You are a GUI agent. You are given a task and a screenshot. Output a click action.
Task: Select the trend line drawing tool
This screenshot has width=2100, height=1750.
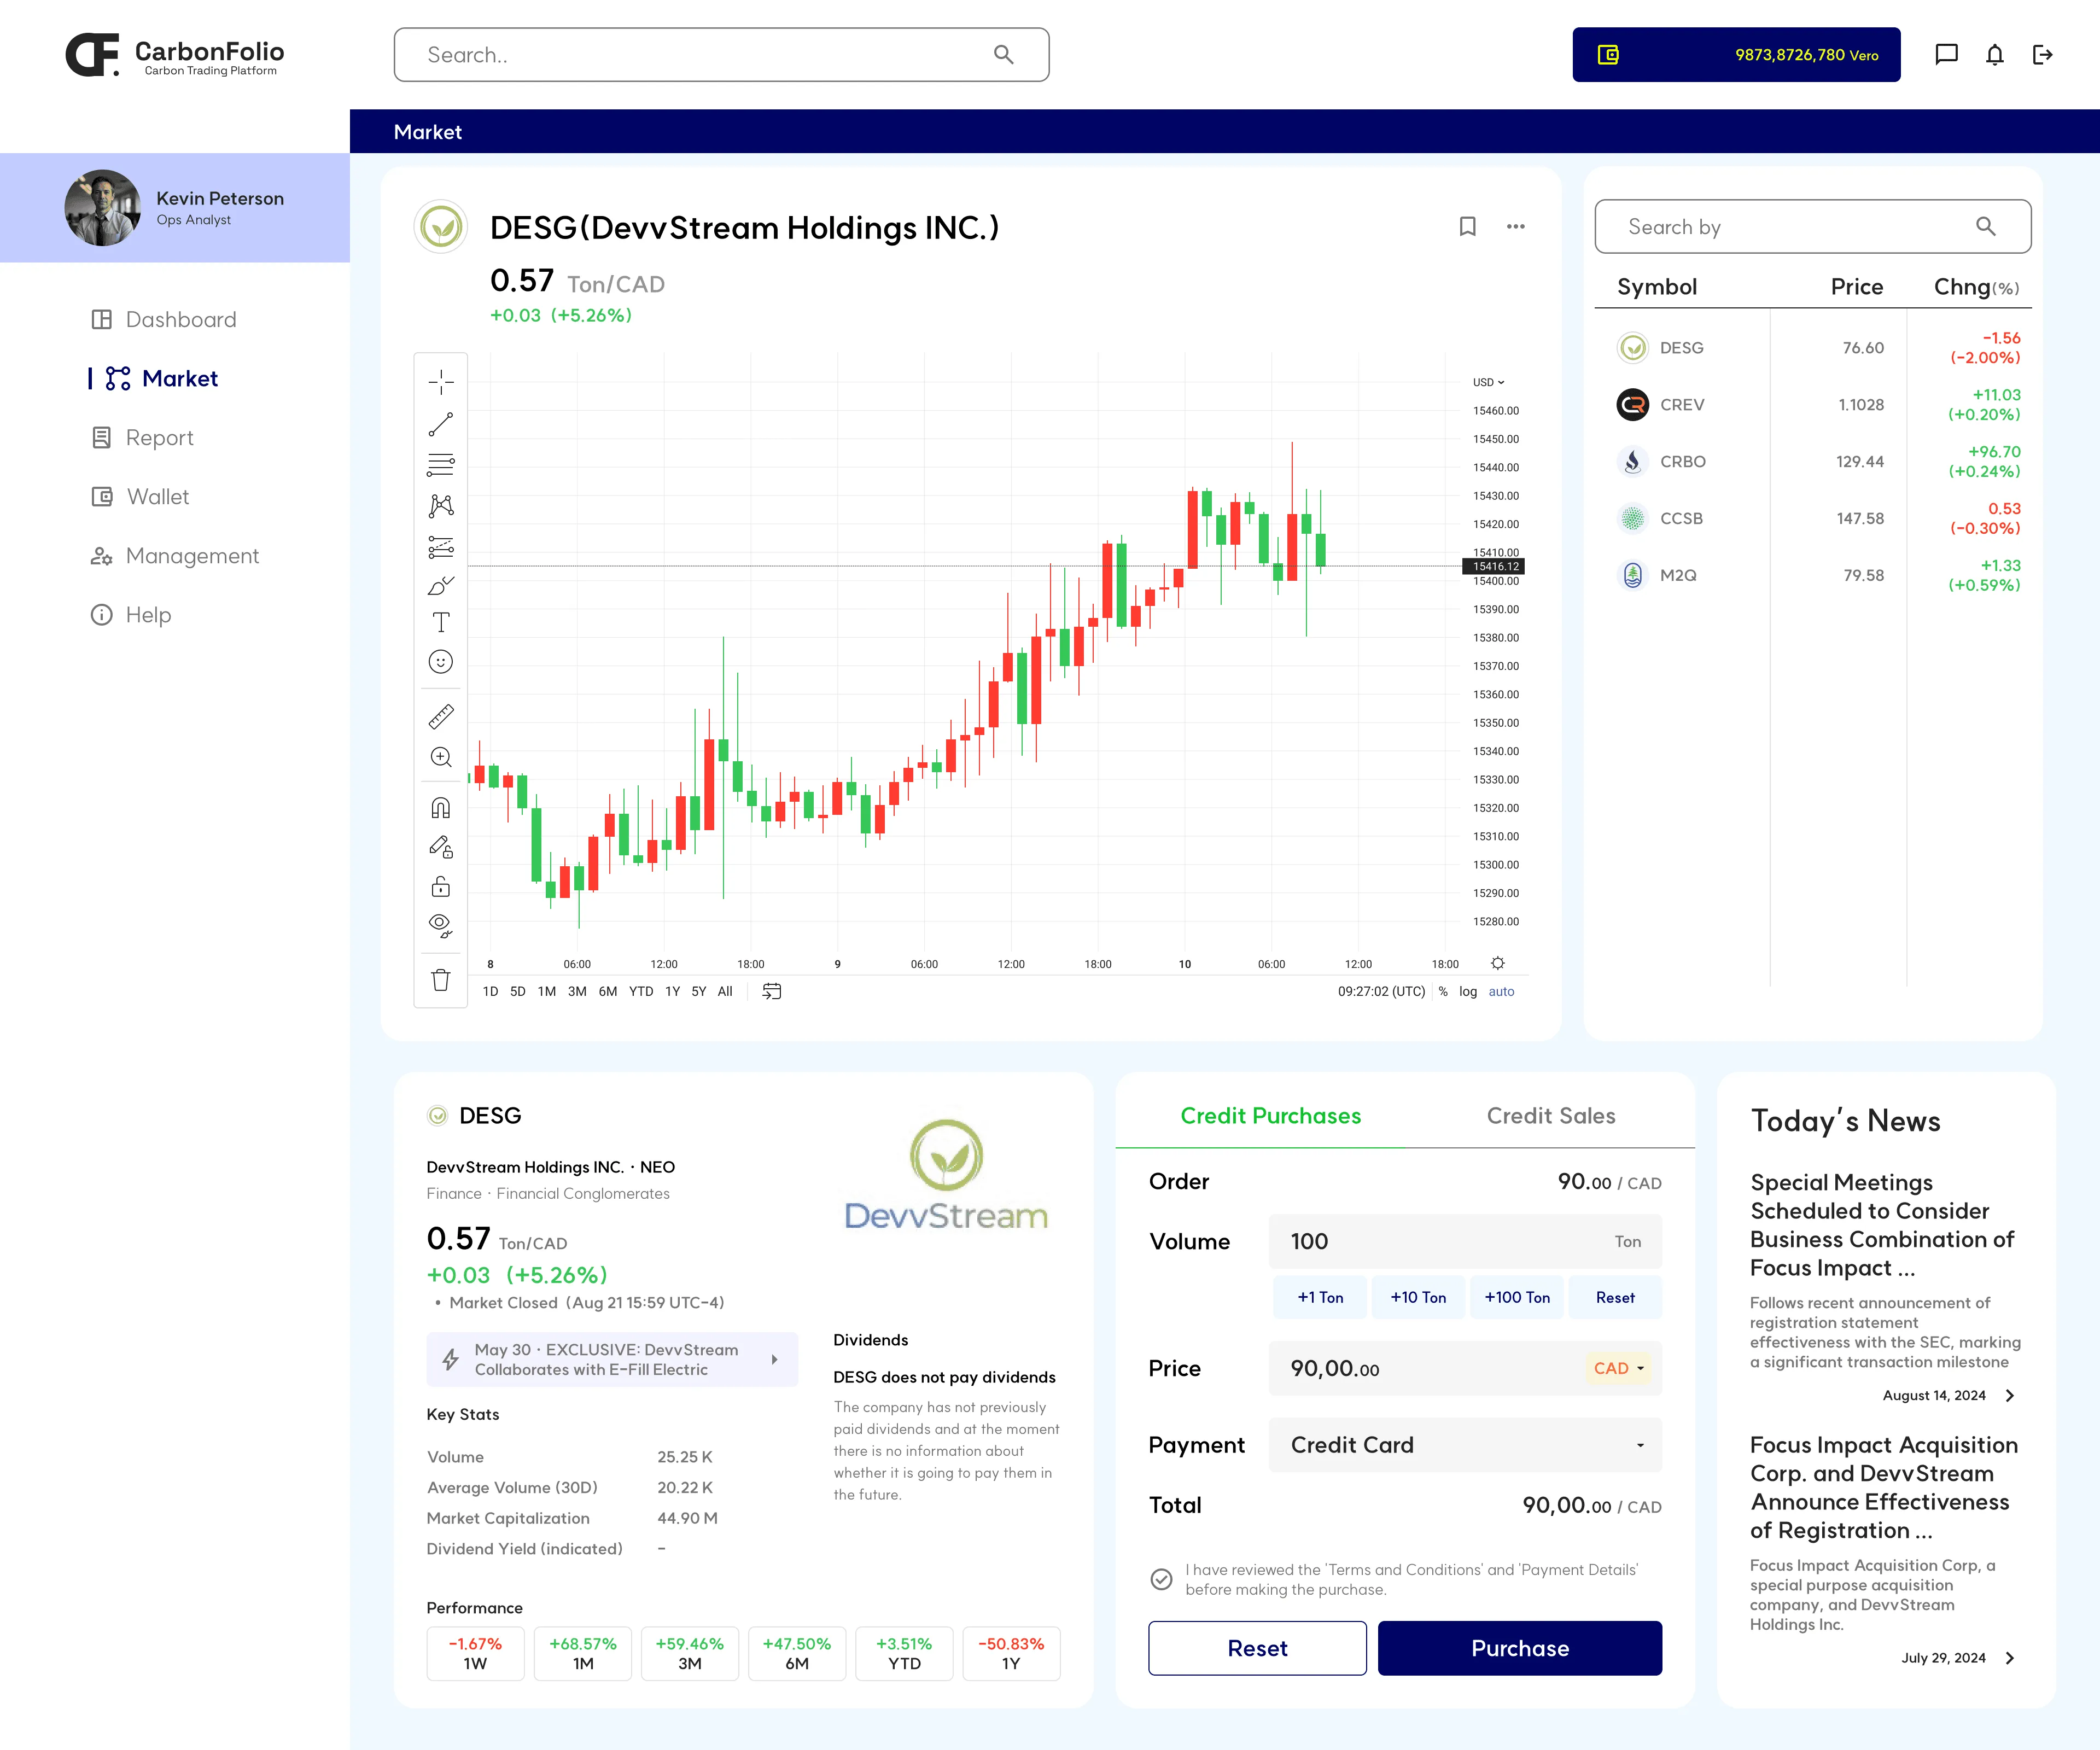(x=441, y=424)
